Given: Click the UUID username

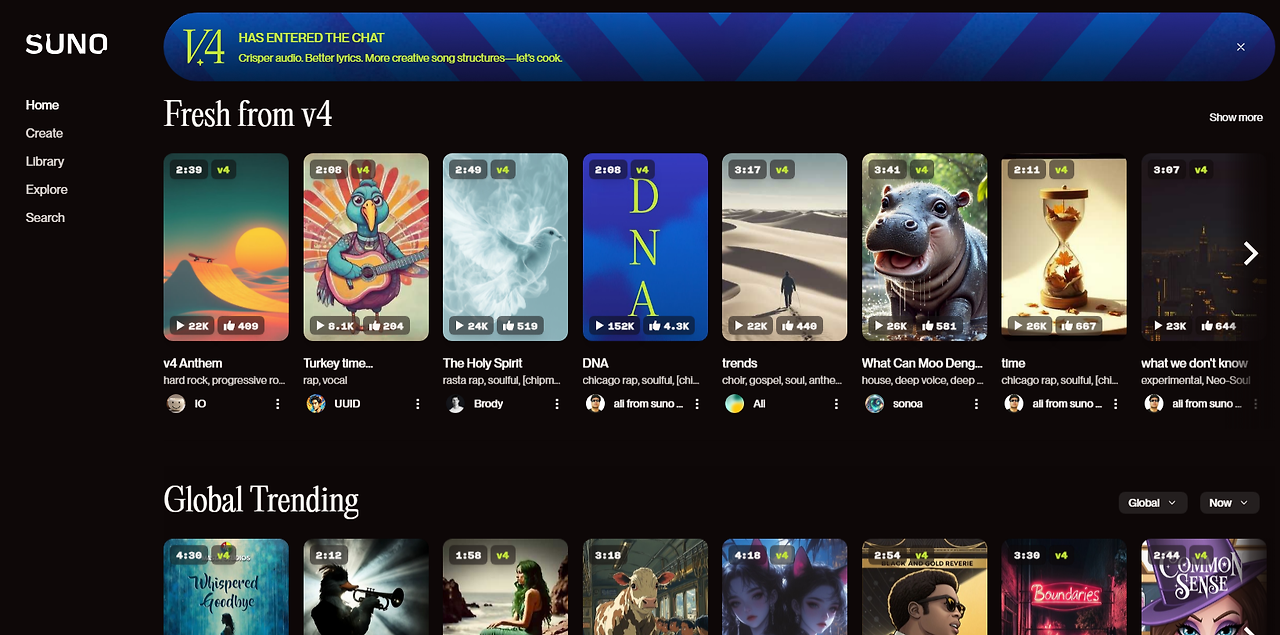Looking at the screenshot, I should pyautogui.click(x=347, y=404).
